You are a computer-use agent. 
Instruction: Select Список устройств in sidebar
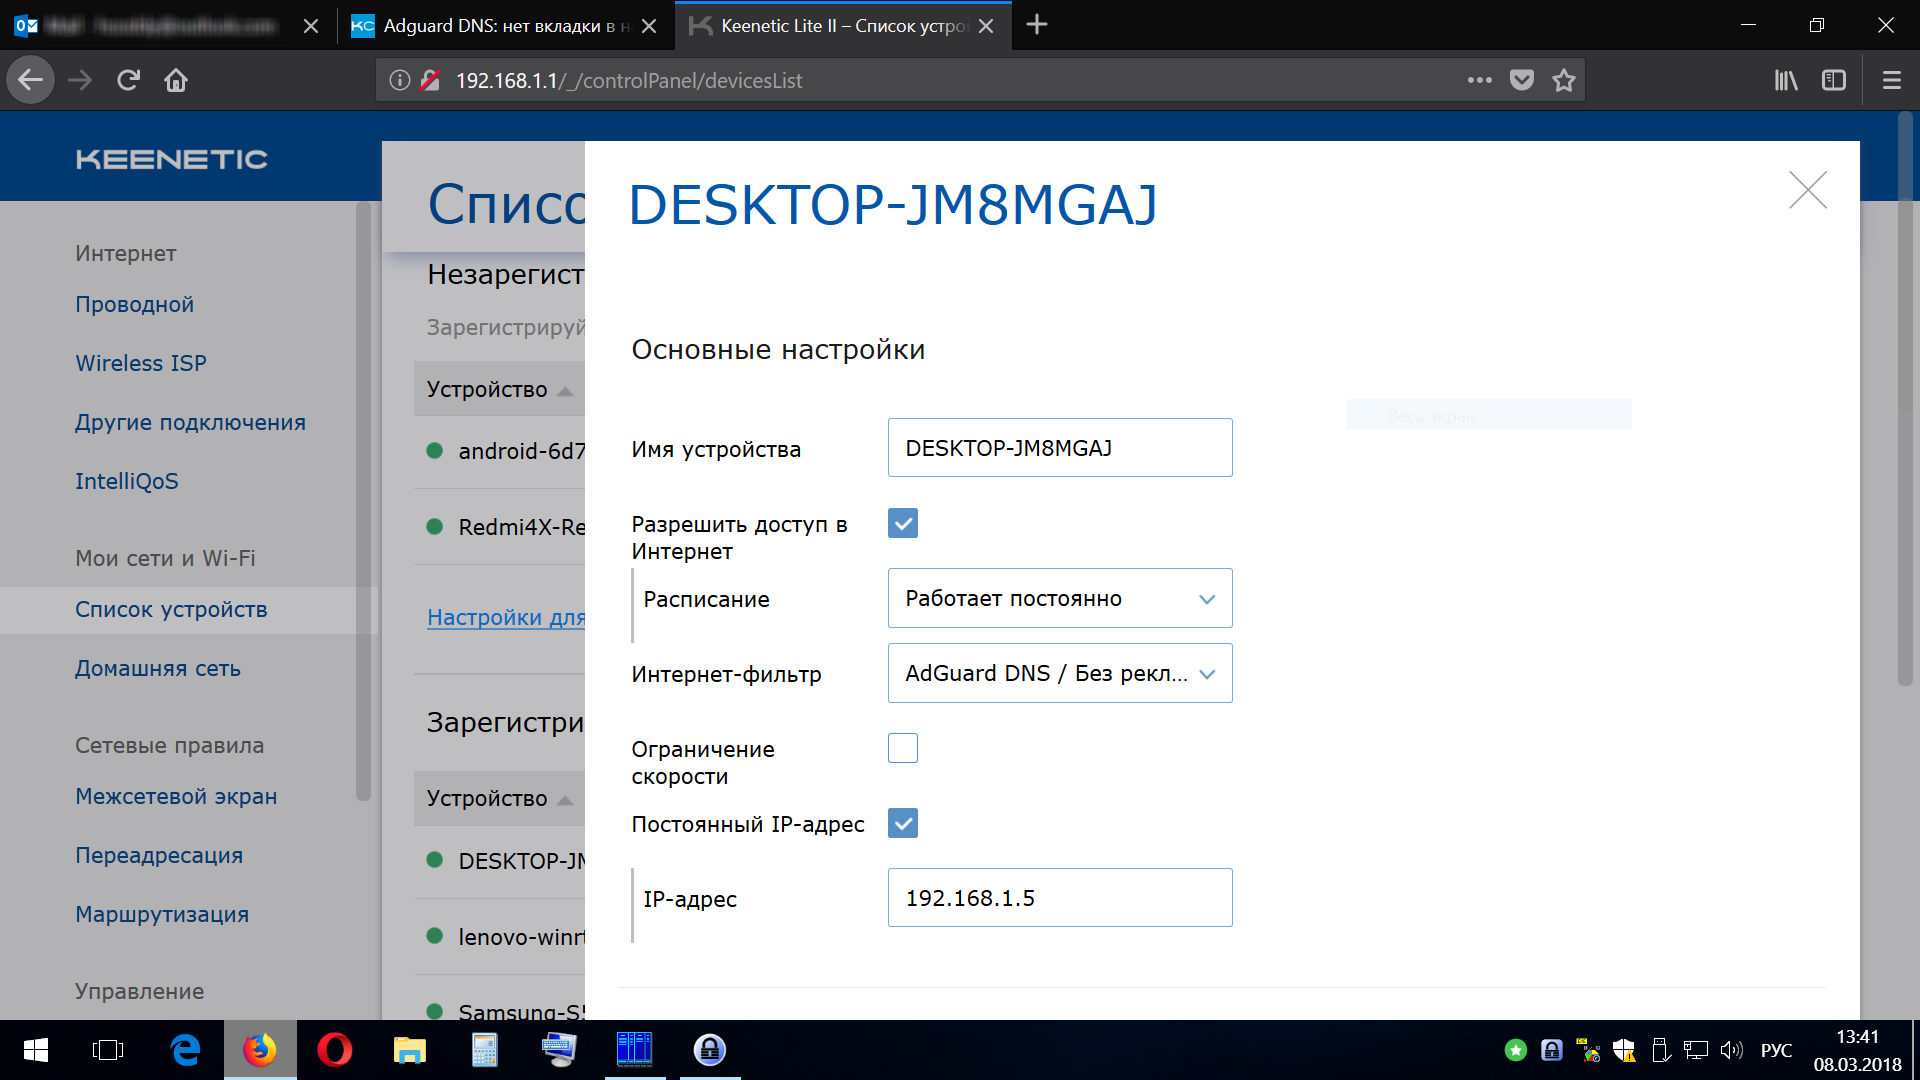coord(171,609)
